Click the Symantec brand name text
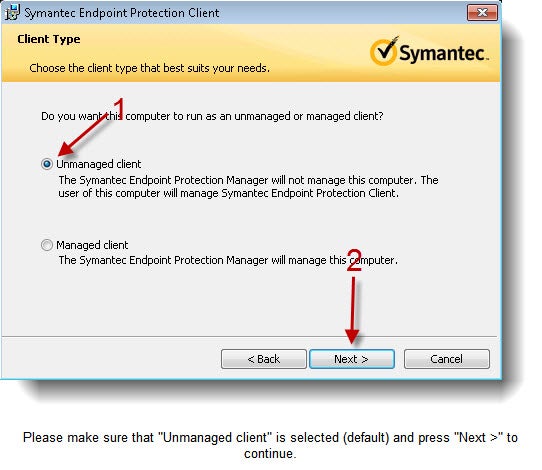Screen dimensions: 542x470 click(x=444, y=53)
